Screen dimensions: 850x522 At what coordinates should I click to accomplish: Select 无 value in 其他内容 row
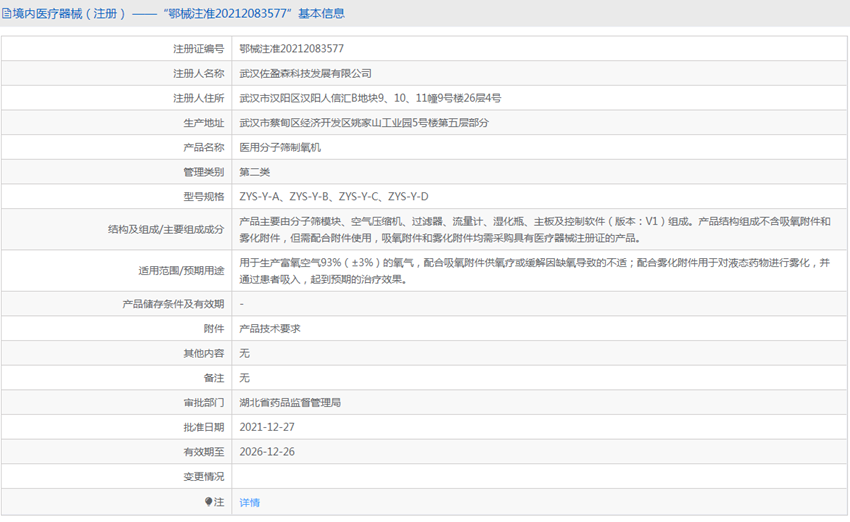point(244,353)
